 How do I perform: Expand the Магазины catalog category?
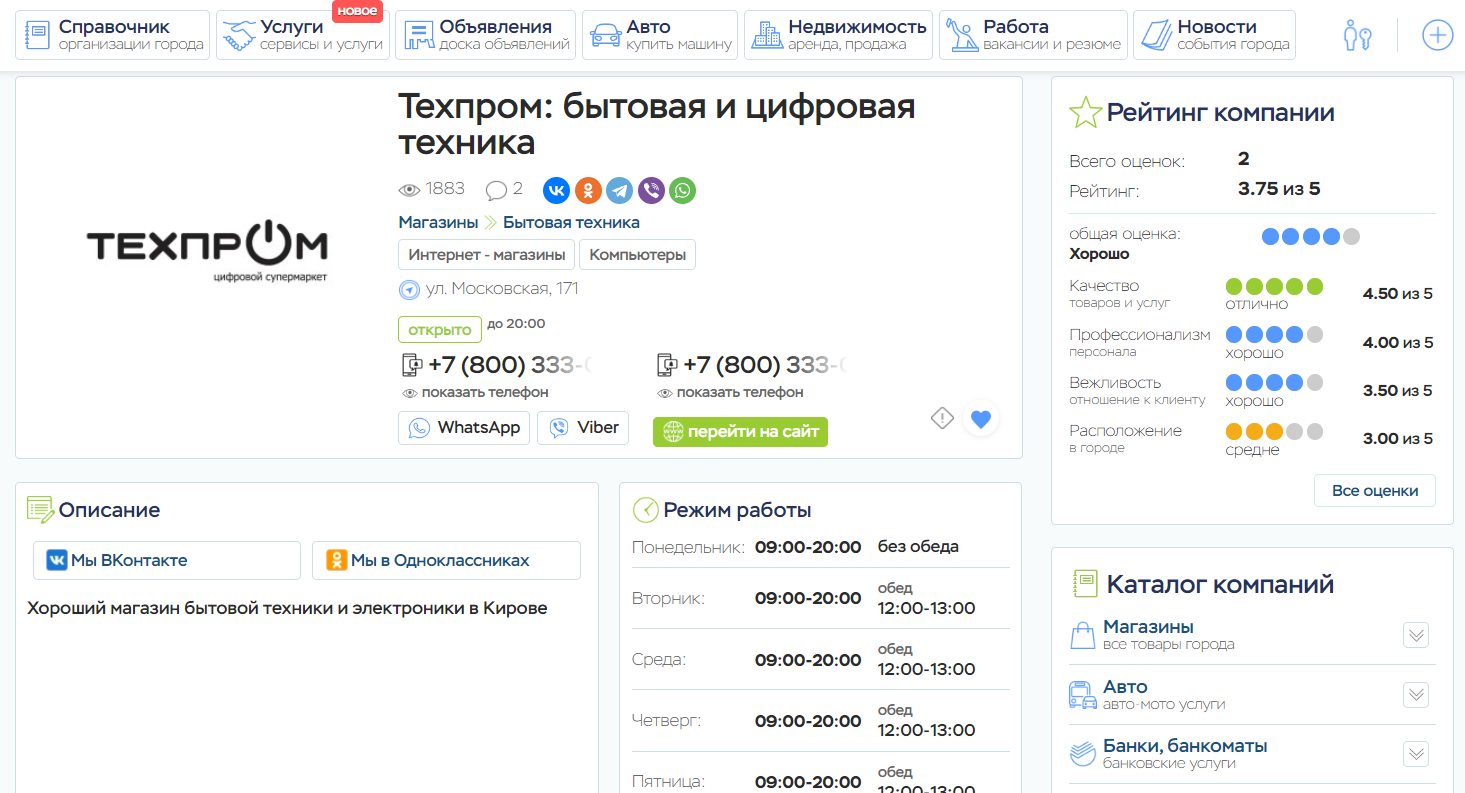(x=1416, y=635)
